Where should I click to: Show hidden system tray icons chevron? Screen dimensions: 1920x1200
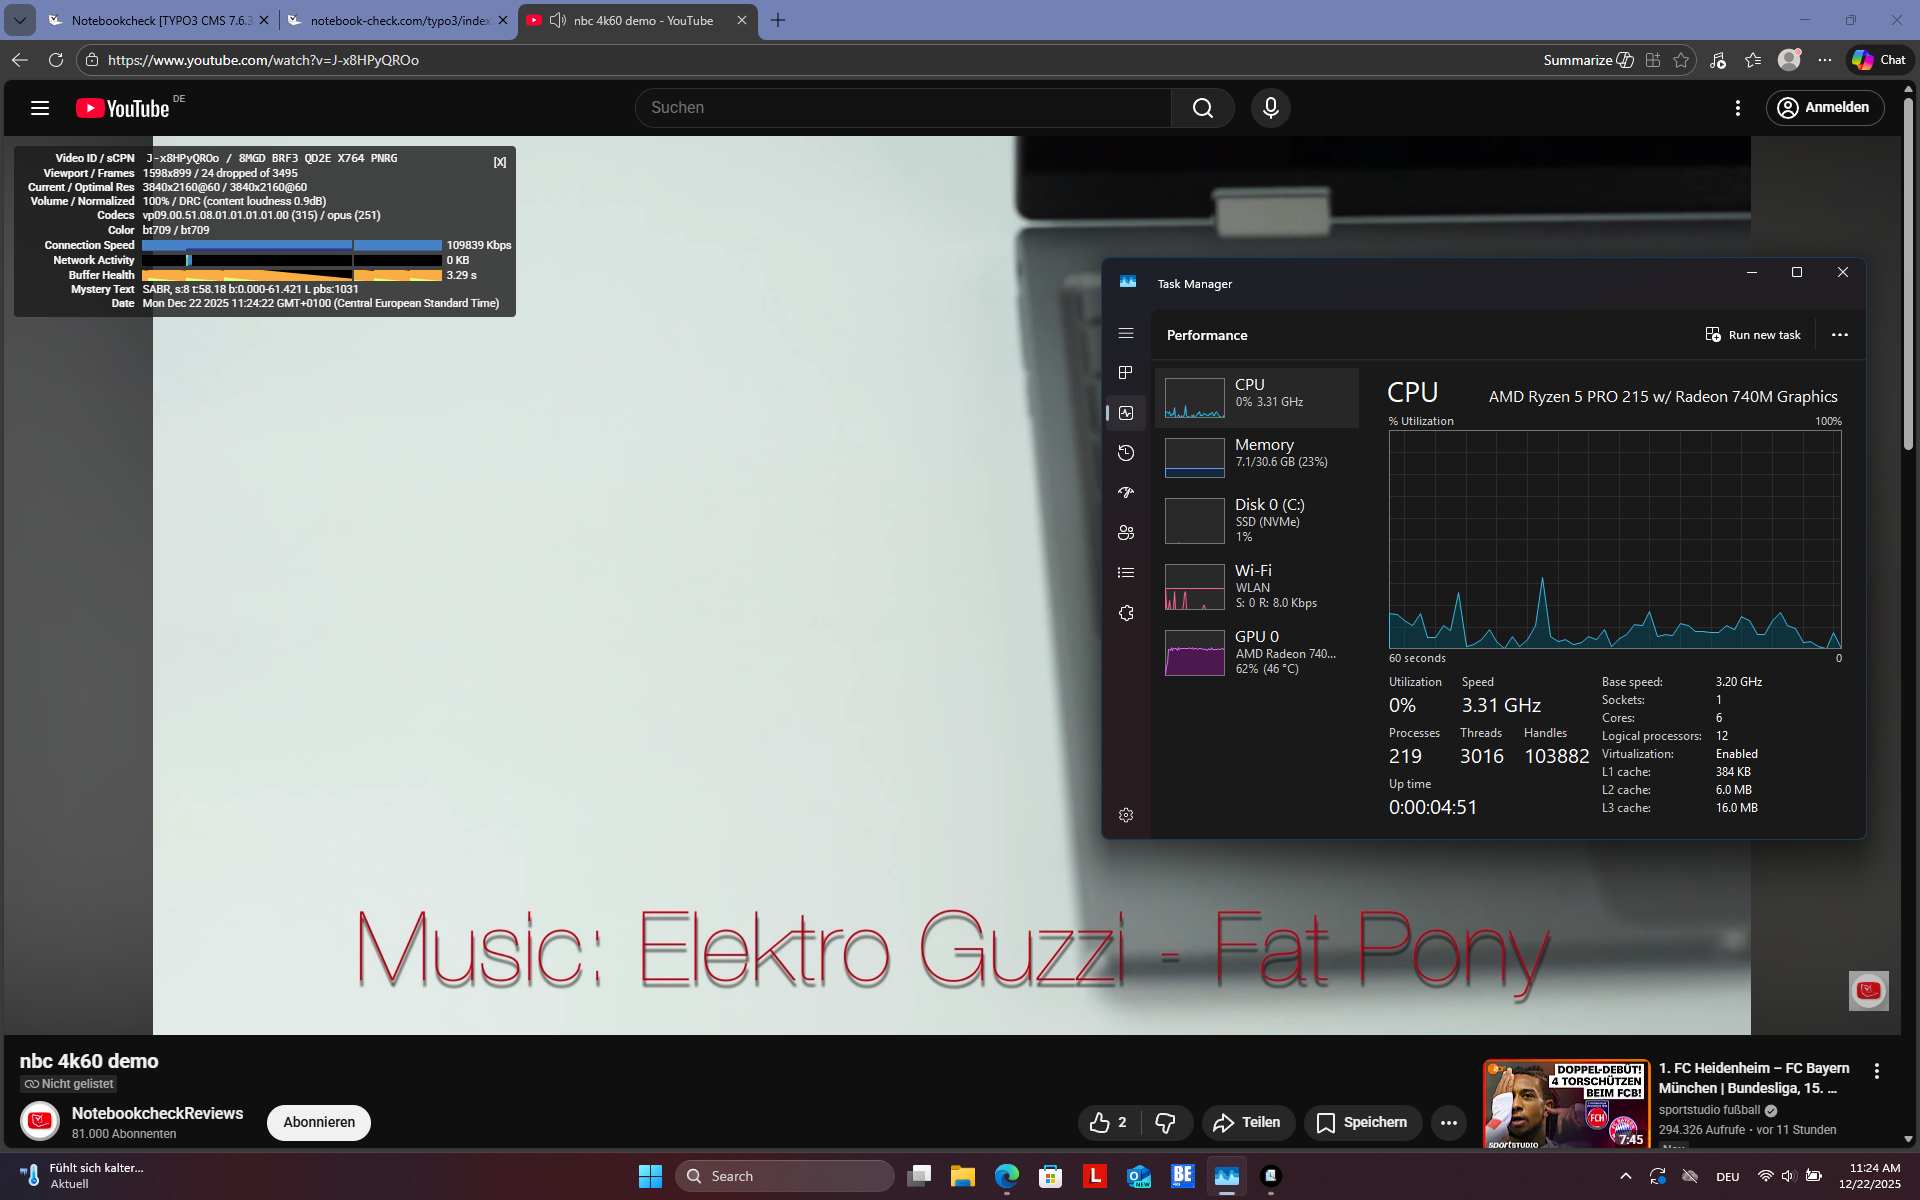coord(1625,1176)
